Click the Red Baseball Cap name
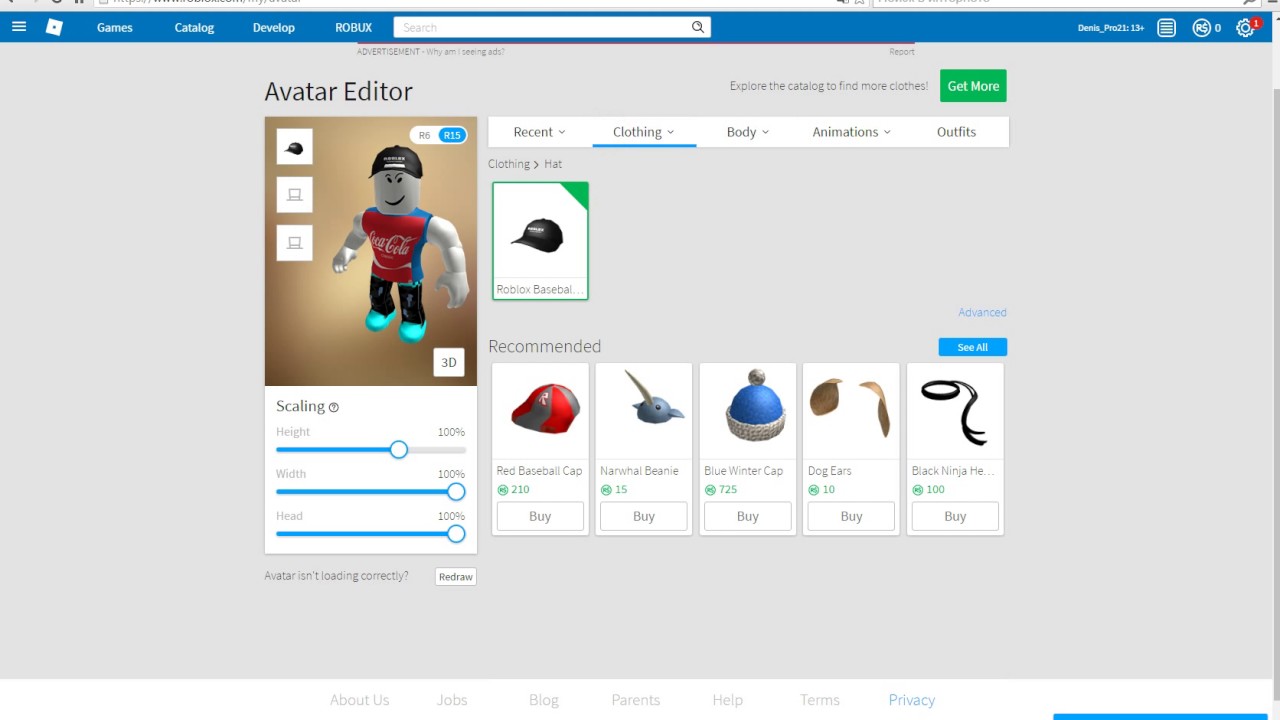 (x=539, y=471)
